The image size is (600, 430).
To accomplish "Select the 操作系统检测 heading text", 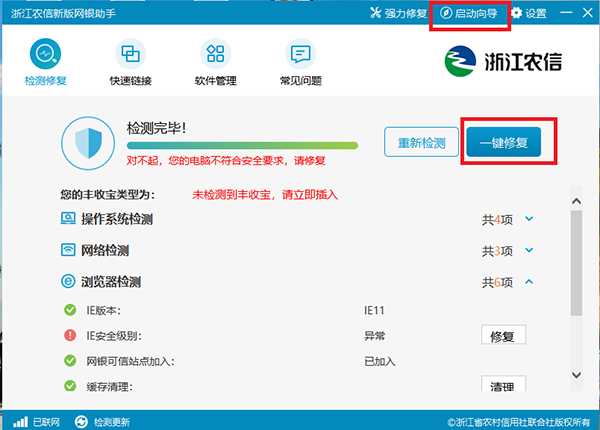I will point(117,219).
